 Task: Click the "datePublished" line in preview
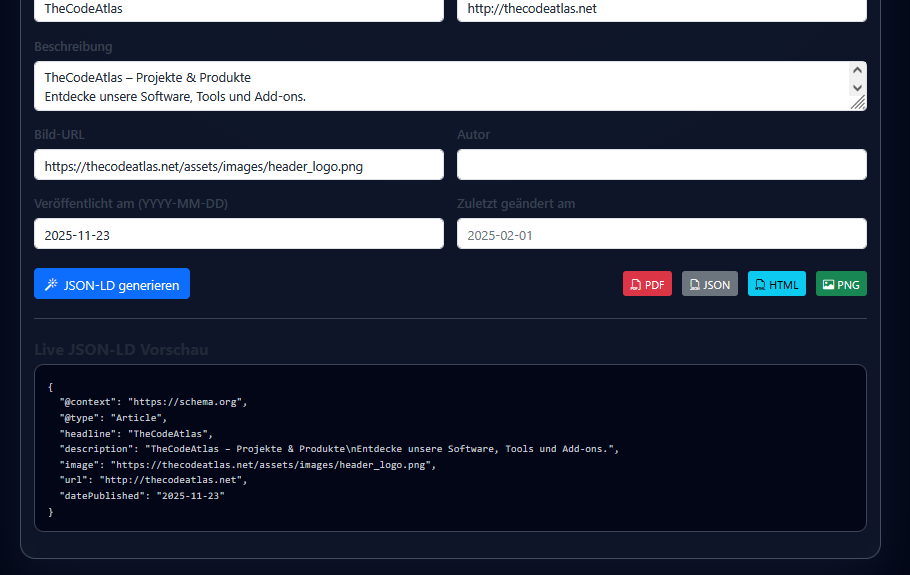coord(142,496)
